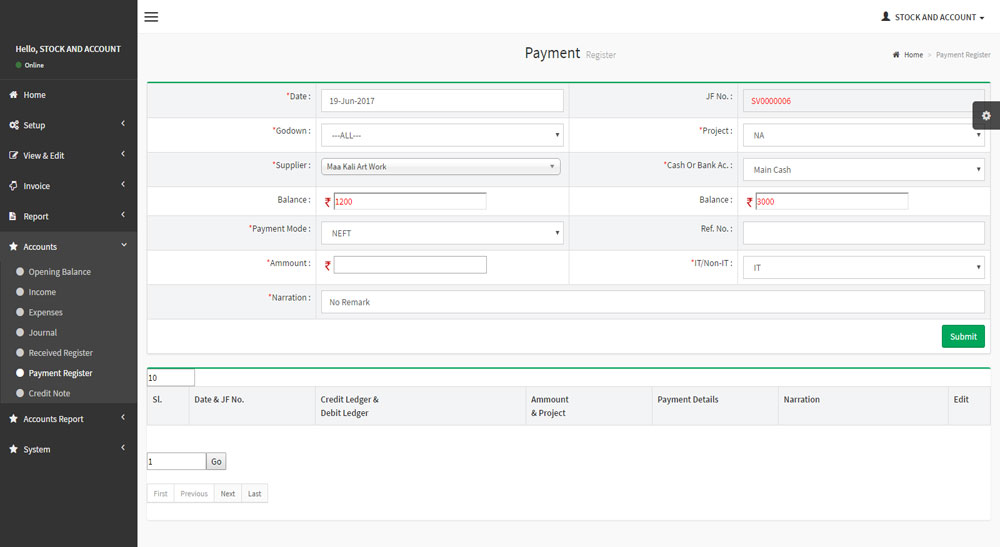The height and width of the screenshot is (547, 1000).
Task: Open the Cash Or Bank Ac dropdown
Action: click(x=864, y=170)
